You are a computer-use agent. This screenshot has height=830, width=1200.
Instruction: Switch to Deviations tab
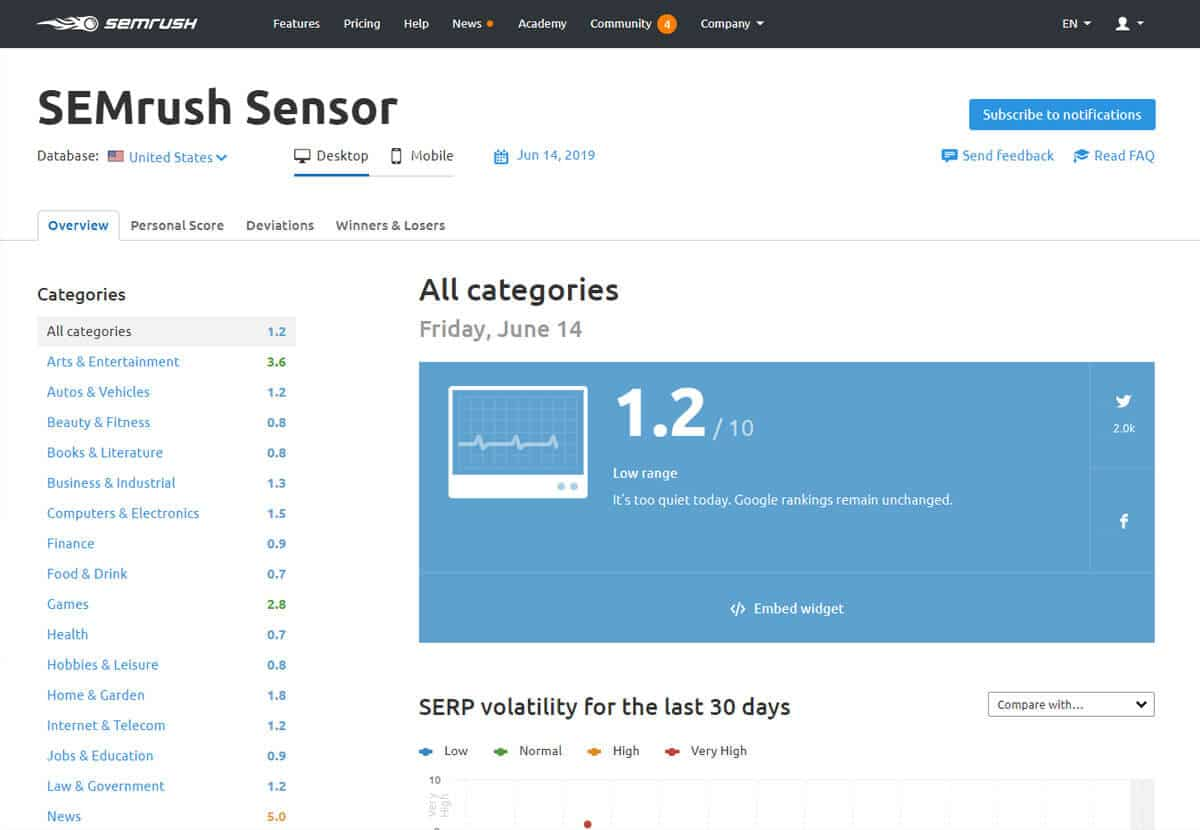[x=280, y=225]
